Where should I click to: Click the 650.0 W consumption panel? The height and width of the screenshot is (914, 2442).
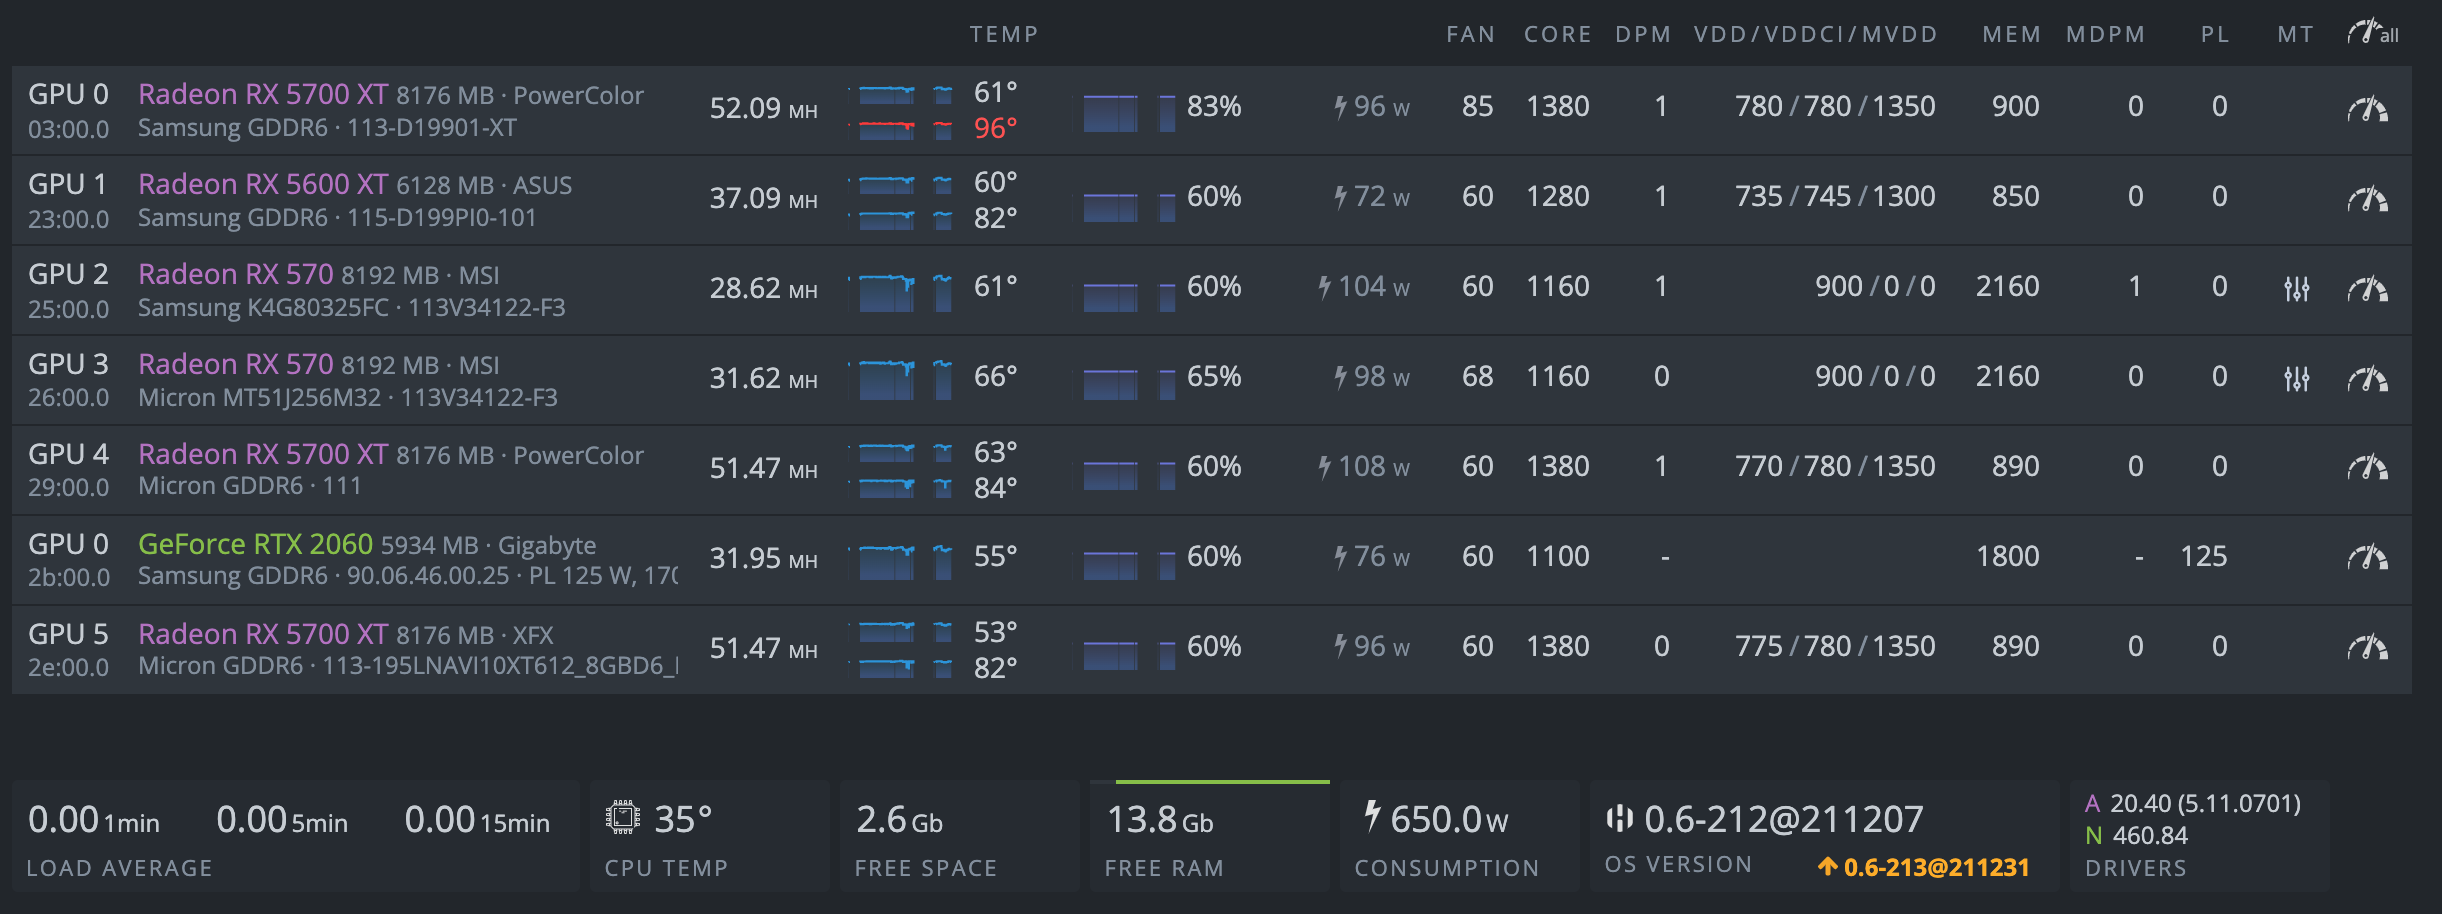pos(1458,836)
